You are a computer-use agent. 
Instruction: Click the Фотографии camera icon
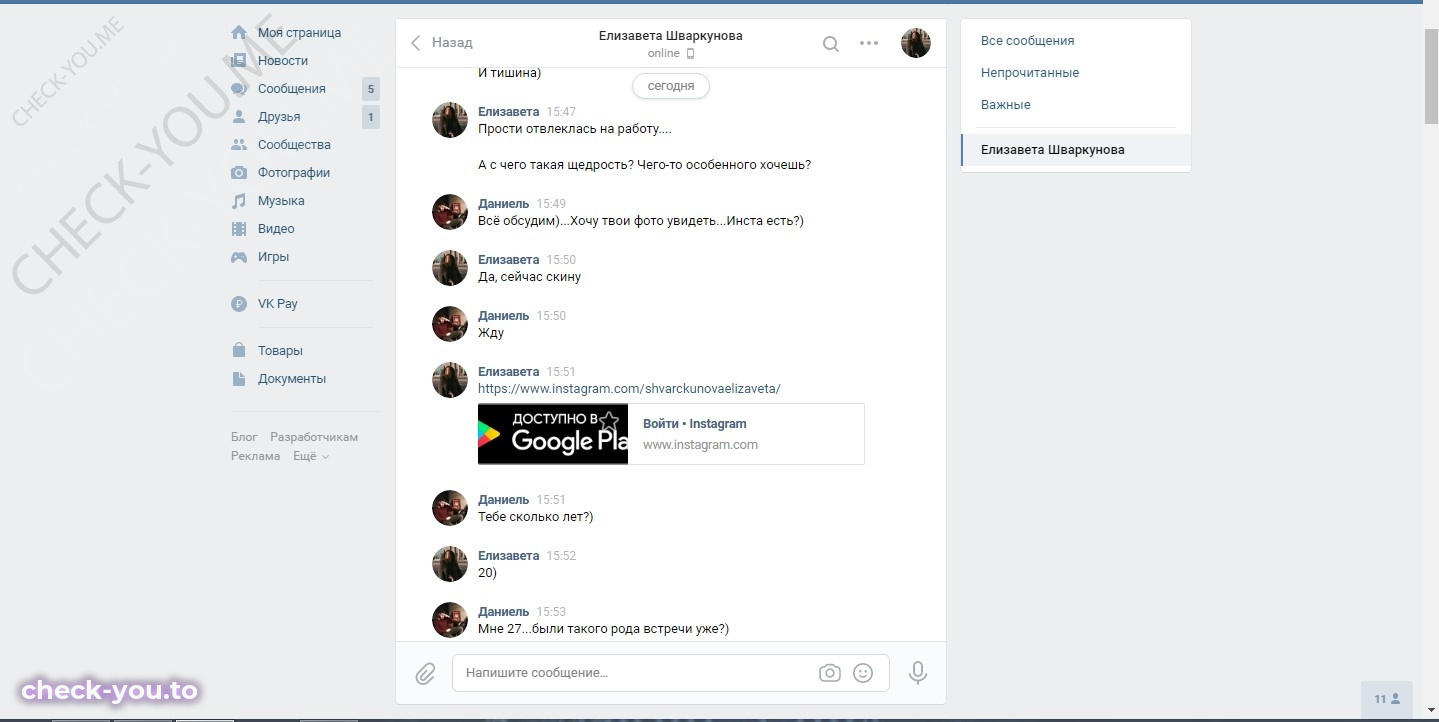point(239,173)
